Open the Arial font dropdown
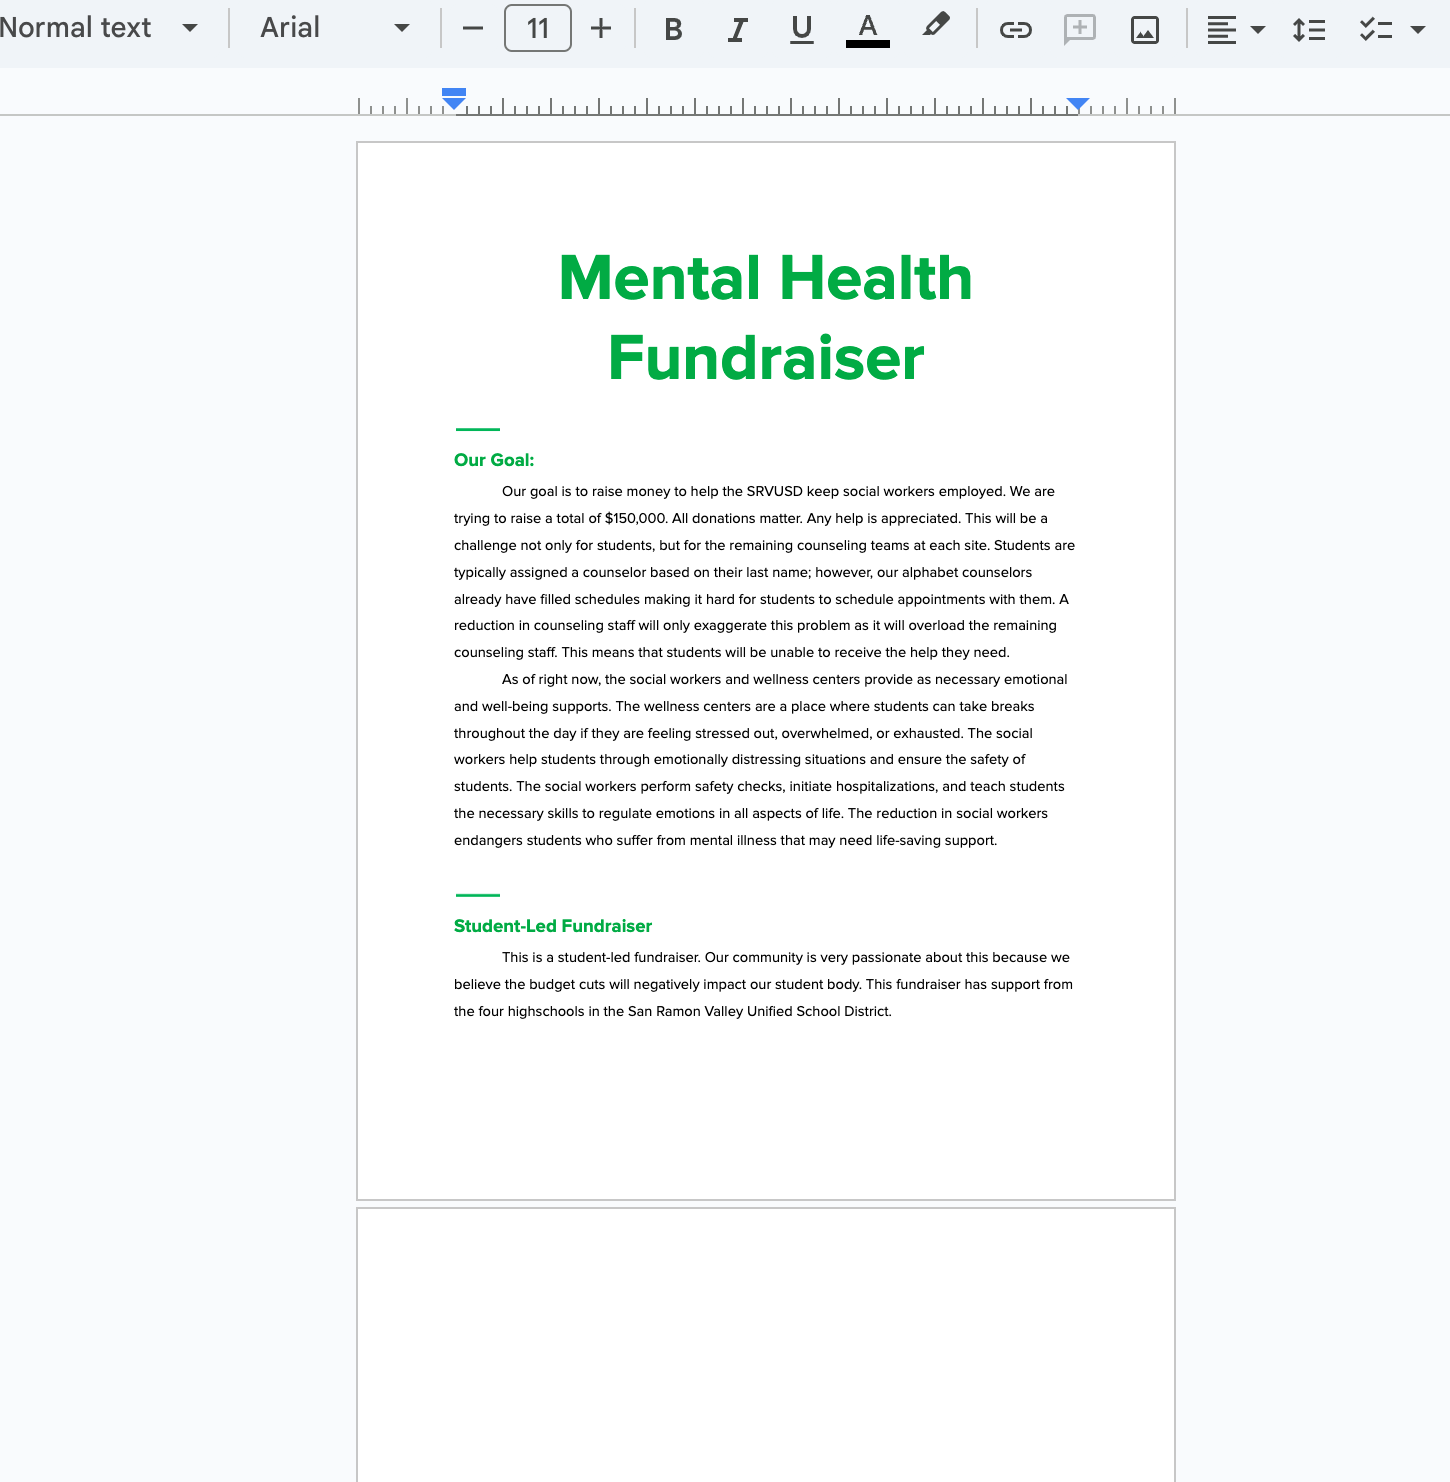The height and width of the screenshot is (1482, 1450). tap(334, 28)
